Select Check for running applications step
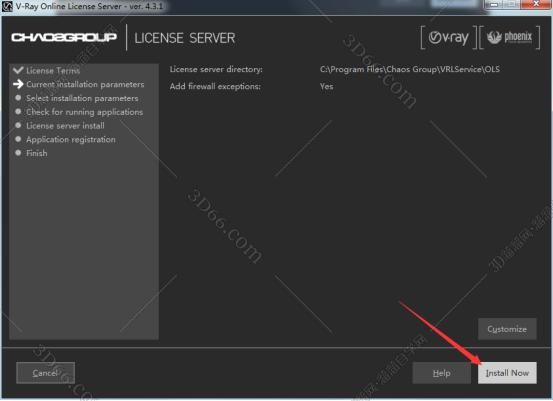The image size is (553, 401). click(x=85, y=112)
